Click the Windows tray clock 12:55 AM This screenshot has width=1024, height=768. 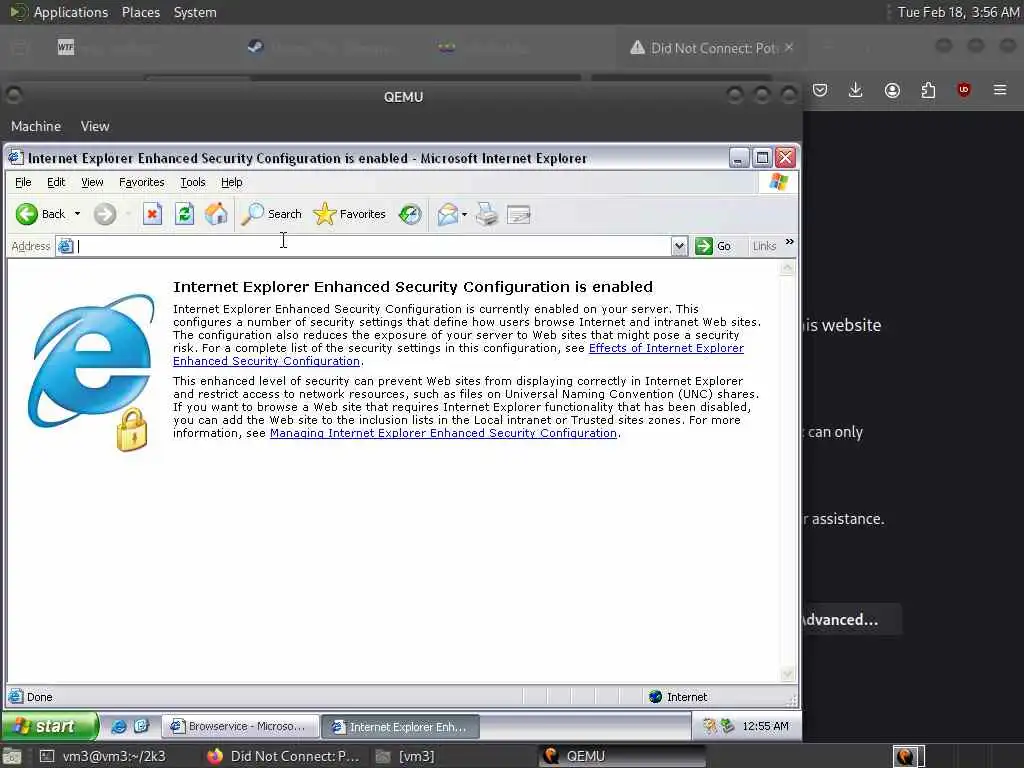tap(765, 726)
